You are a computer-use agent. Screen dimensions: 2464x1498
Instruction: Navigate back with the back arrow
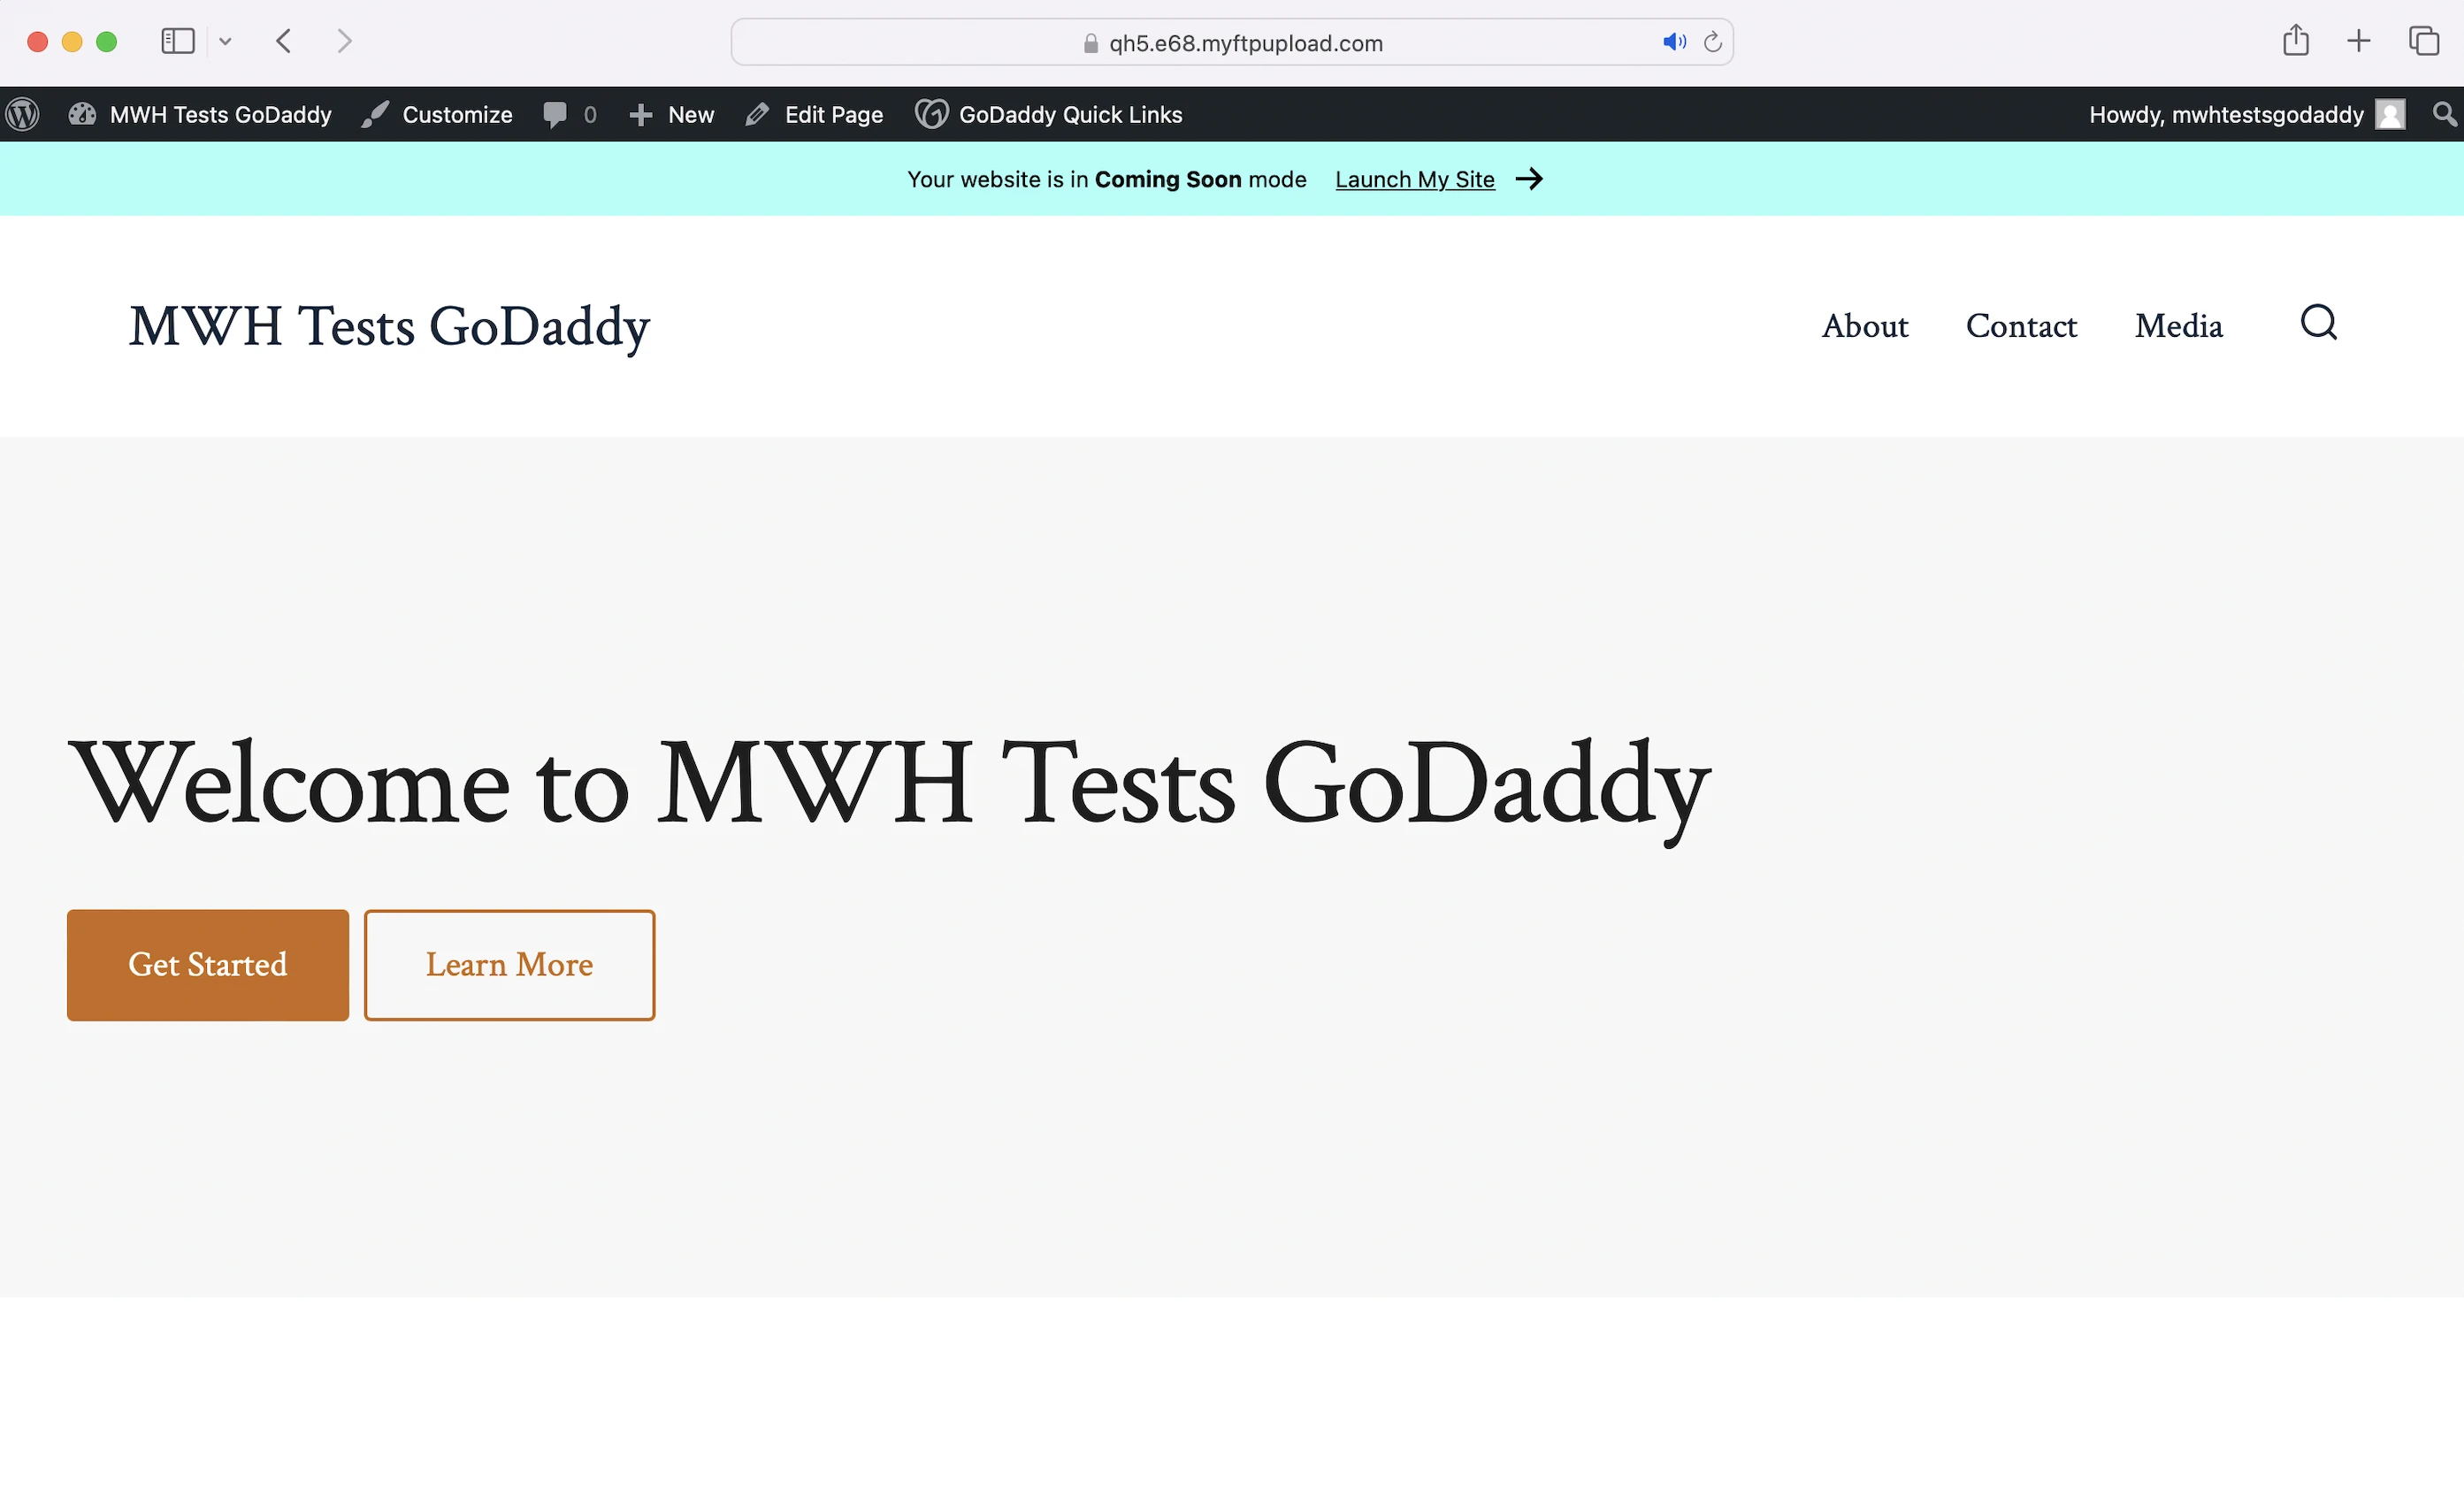point(284,41)
